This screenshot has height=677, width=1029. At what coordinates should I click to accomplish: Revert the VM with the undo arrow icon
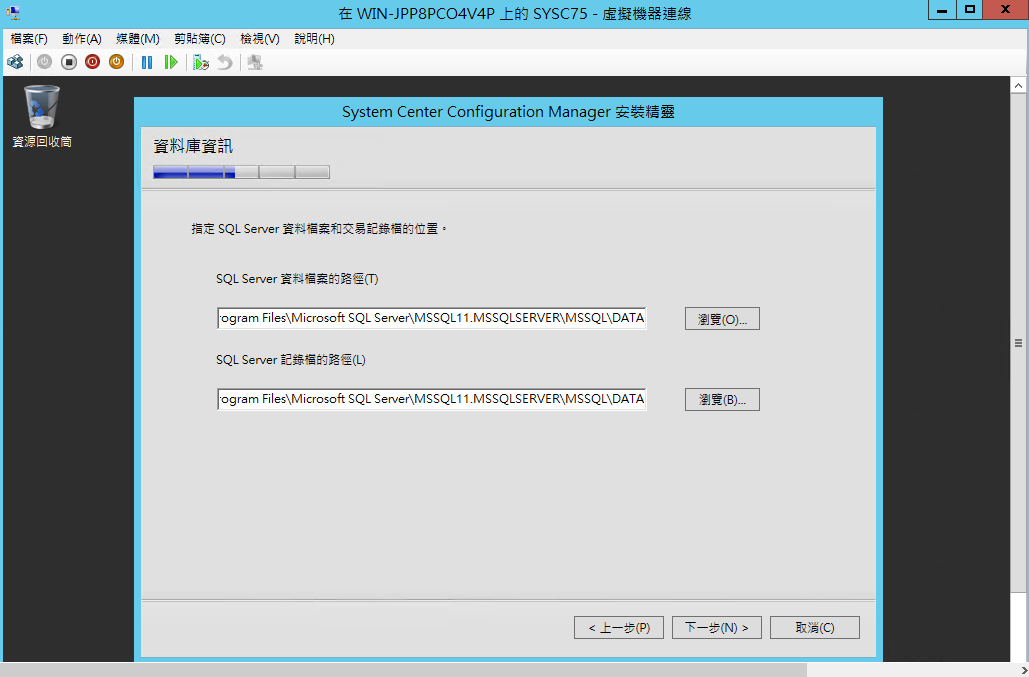pos(225,62)
